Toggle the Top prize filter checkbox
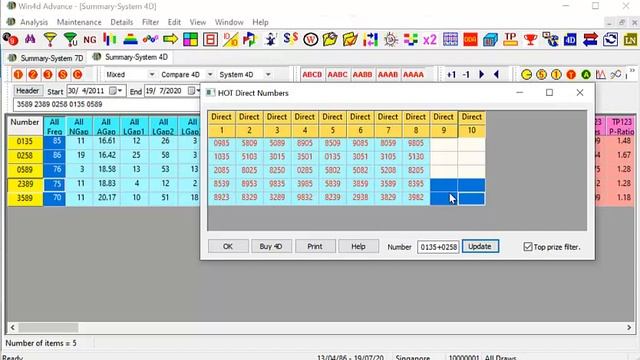Screen dimensions: 640x360 [528, 247]
